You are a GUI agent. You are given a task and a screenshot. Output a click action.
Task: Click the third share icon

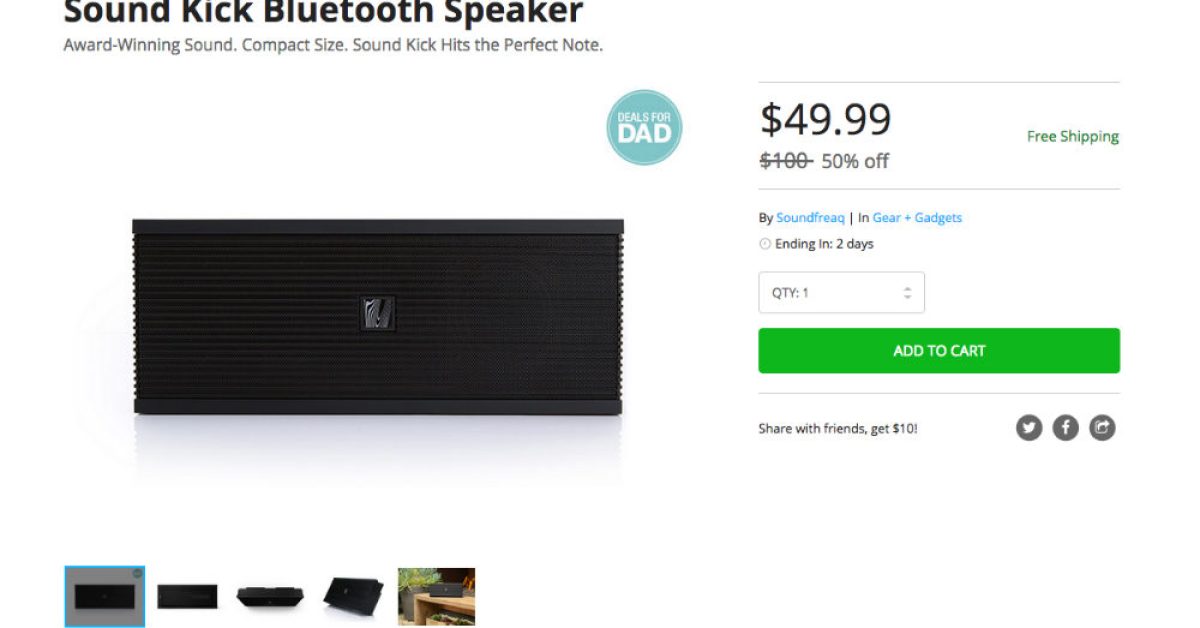click(1102, 428)
